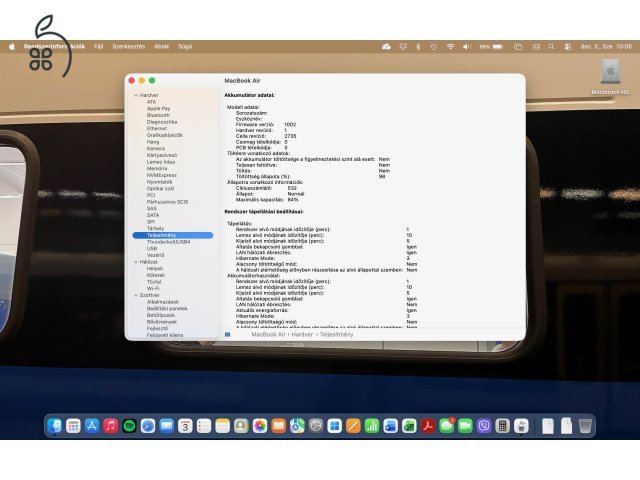Collapse the Hálózat section in sidebar
The image size is (640, 480).
tap(136, 262)
